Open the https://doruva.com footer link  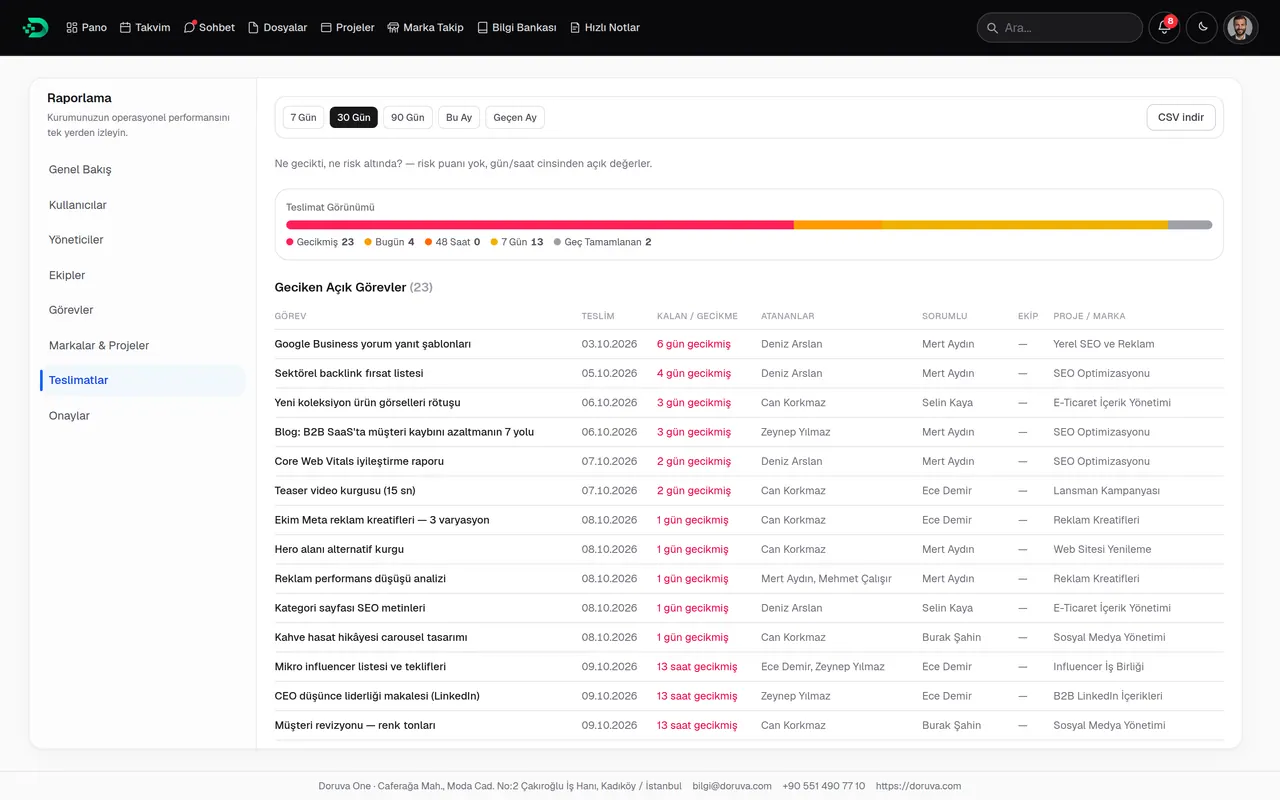point(918,786)
